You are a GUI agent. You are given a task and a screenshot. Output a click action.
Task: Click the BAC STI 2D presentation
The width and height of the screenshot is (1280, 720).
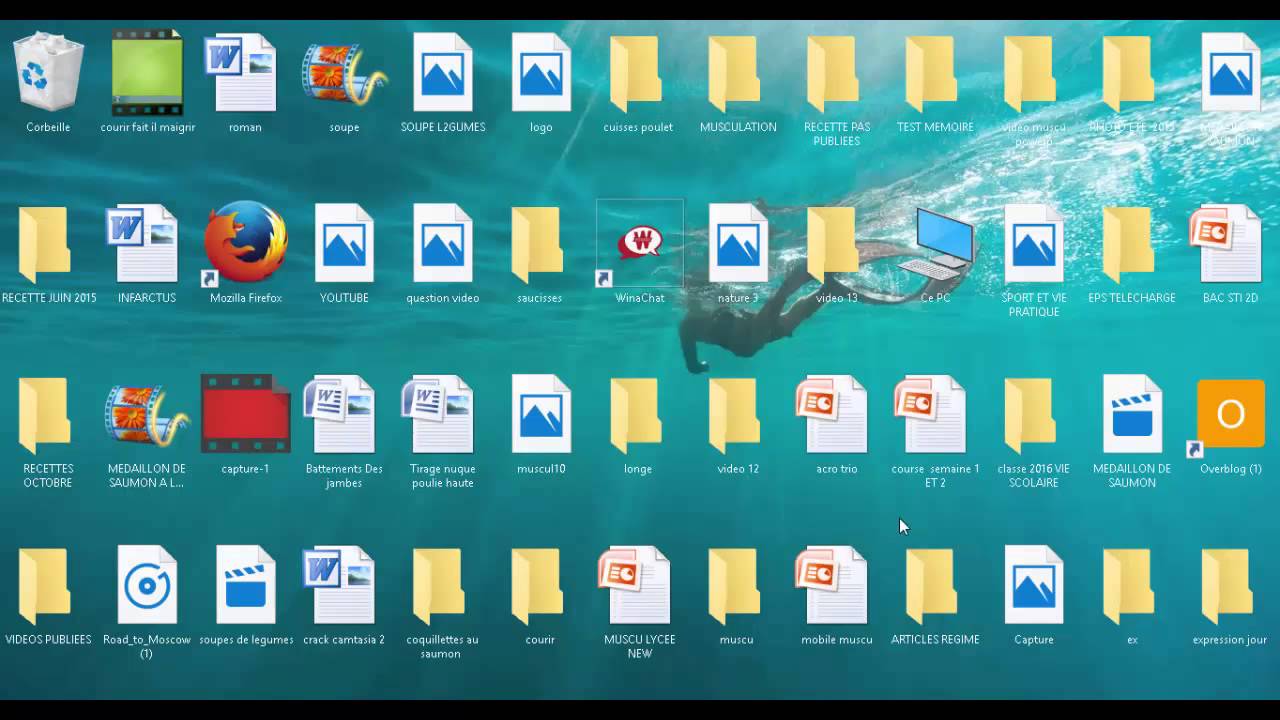[x=1230, y=245]
